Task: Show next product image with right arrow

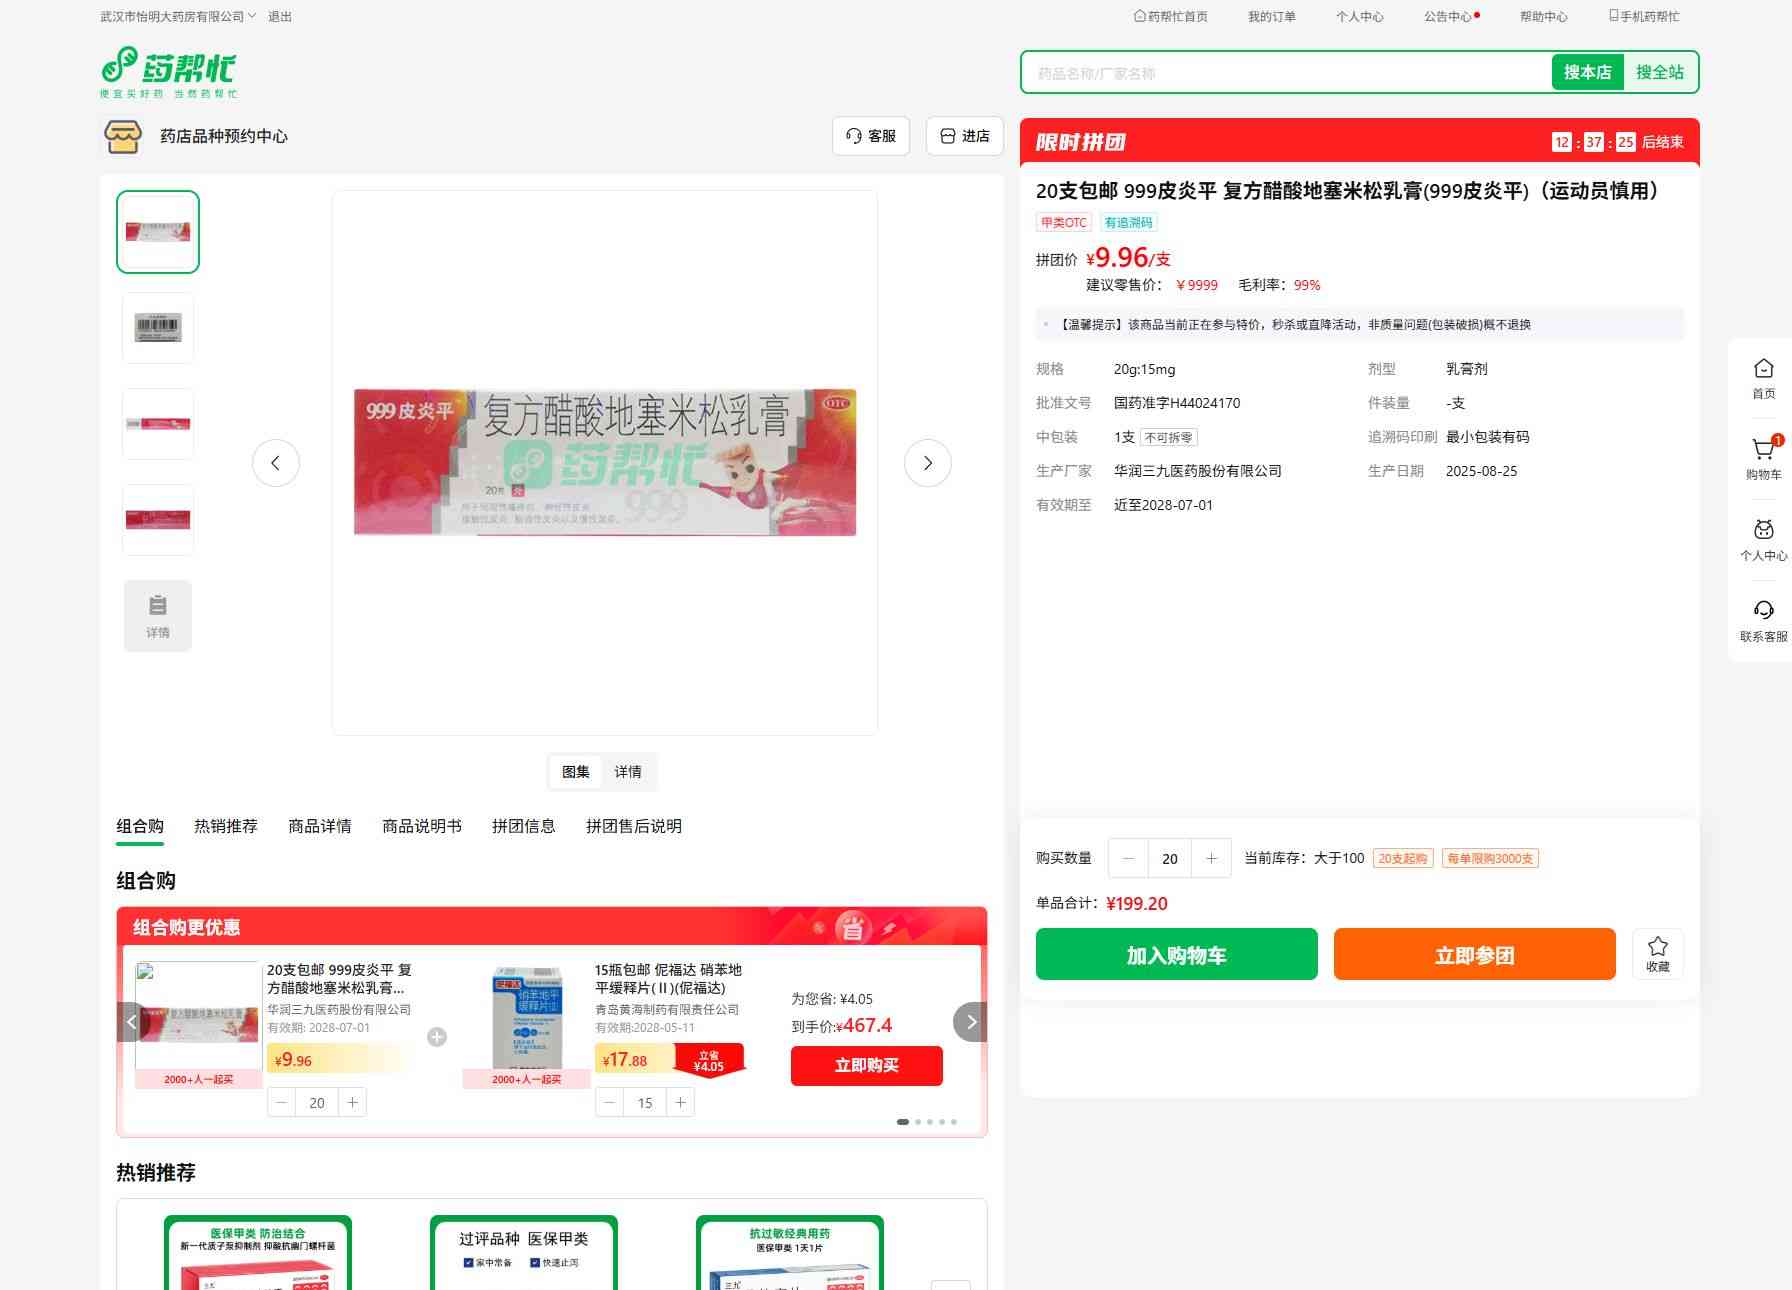Action: pos(927,463)
